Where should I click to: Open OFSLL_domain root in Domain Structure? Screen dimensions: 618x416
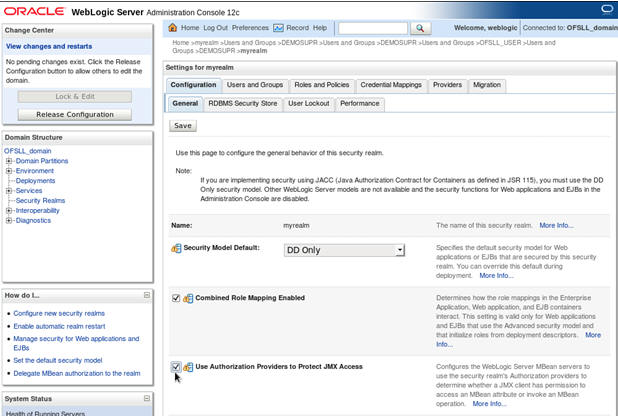click(28, 151)
